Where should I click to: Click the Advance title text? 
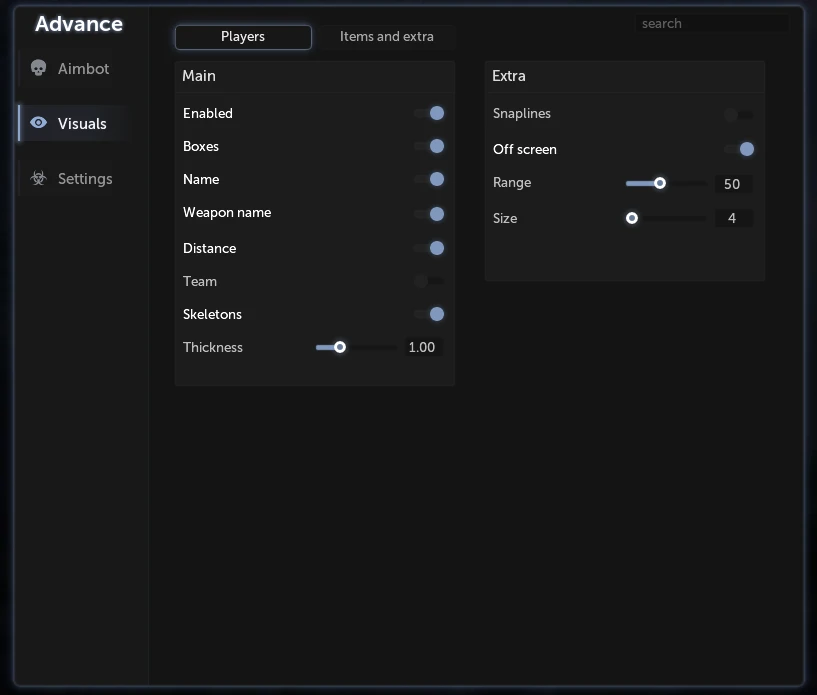79,24
